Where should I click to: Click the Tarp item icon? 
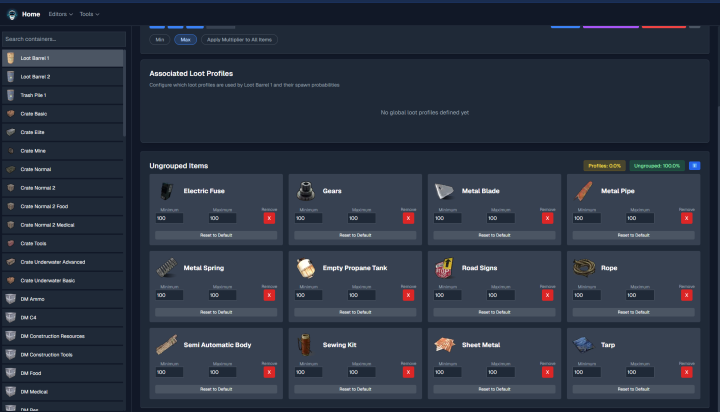point(584,345)
